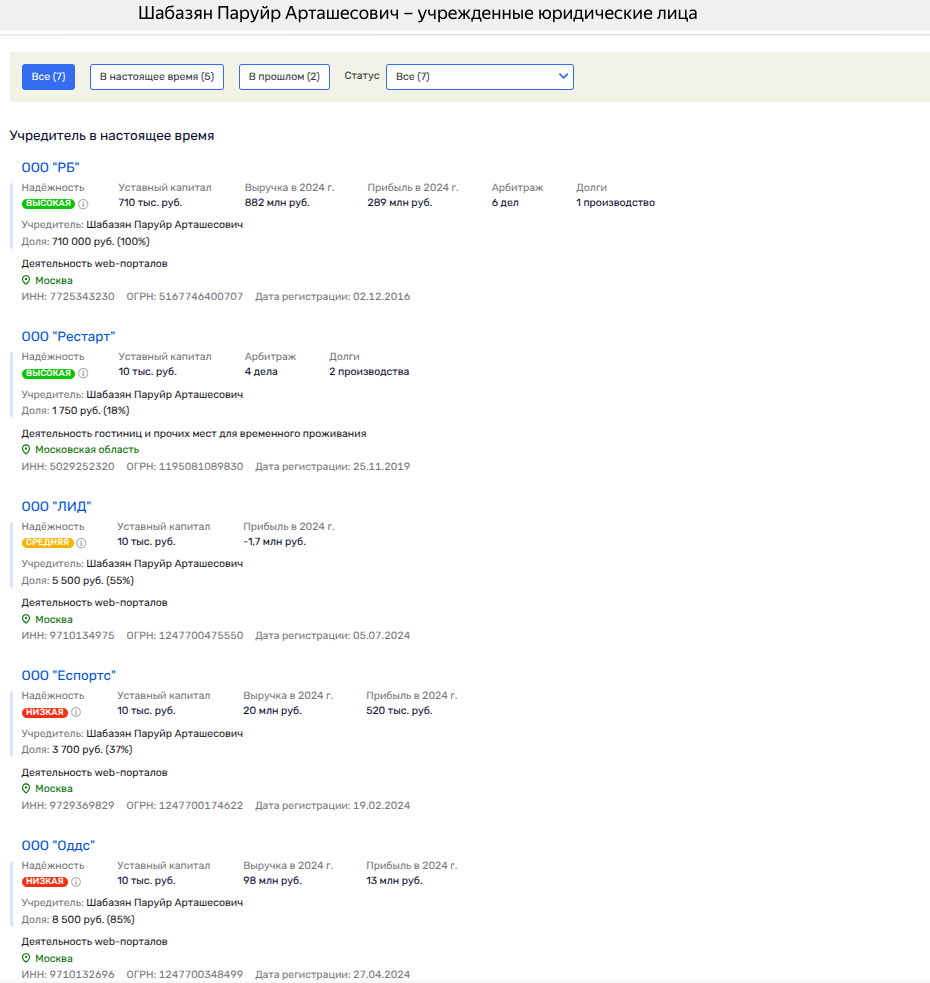Show "В прошлом (2)" founded companies
The image size is (930, 983).
point(284,77)
